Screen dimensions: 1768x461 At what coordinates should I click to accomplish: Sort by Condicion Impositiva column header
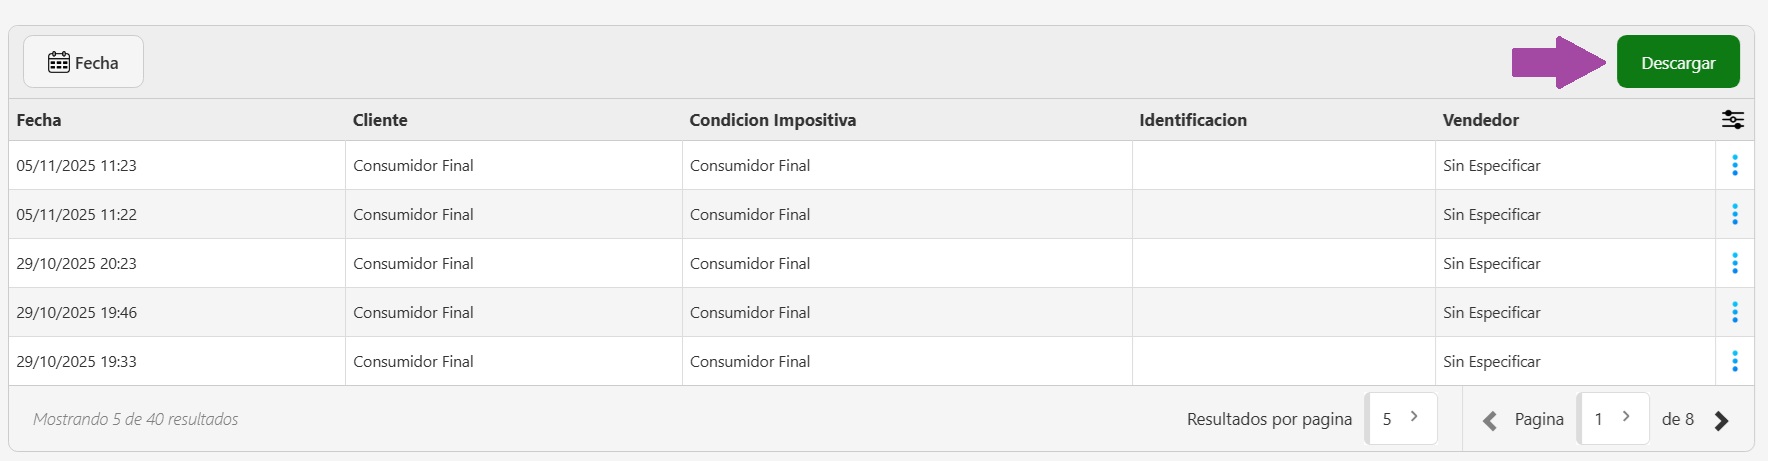pos(772,120)
